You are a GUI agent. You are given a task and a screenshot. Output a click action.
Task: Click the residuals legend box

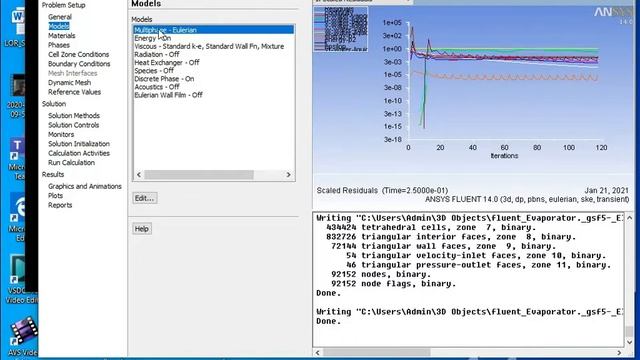341,29
